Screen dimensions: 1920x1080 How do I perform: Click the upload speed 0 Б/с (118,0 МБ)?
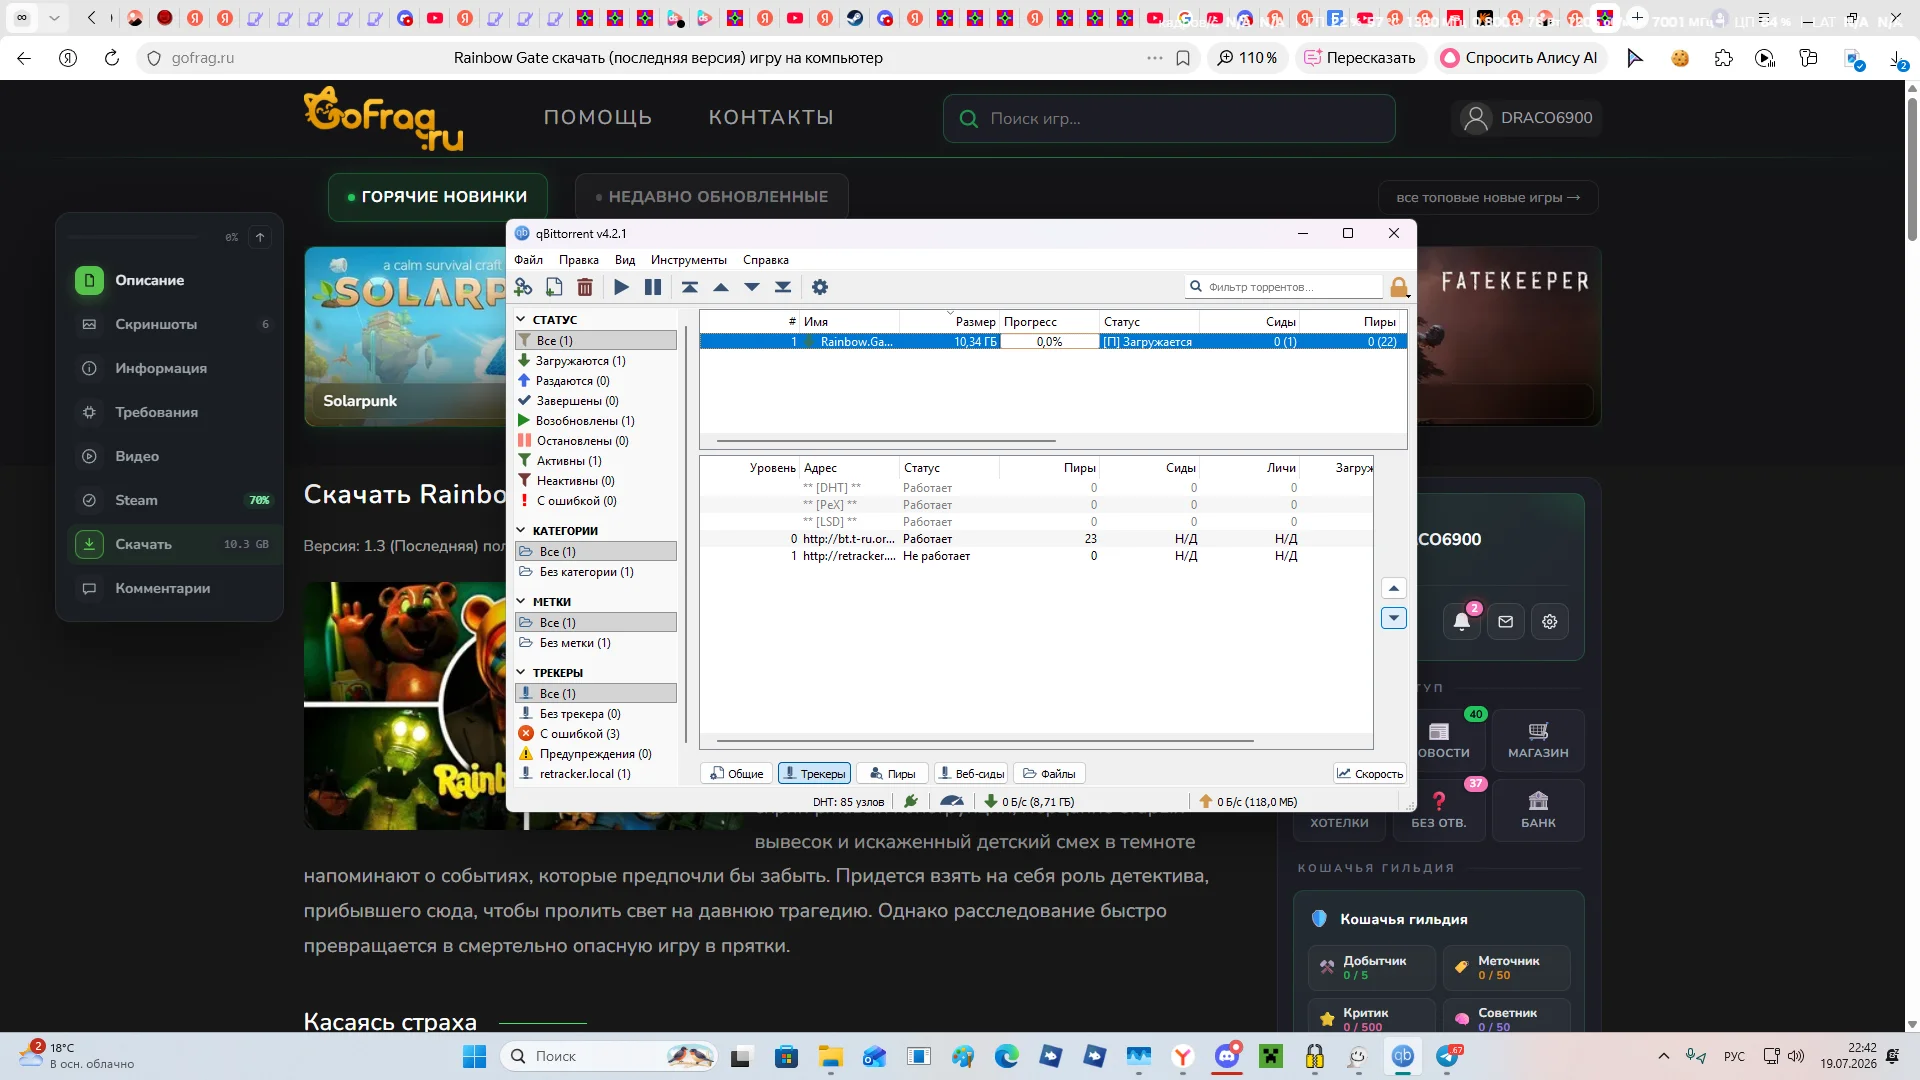[x=1248, y=801]
